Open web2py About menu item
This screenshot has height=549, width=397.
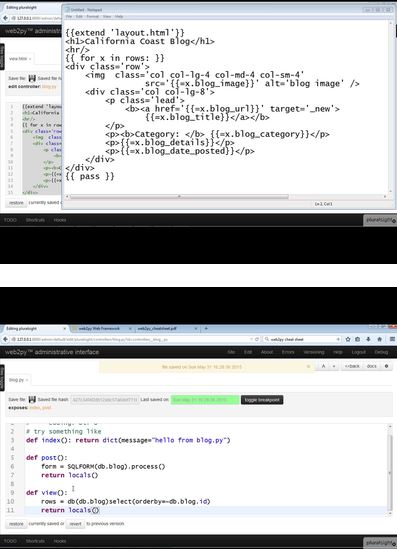[267, 352]
